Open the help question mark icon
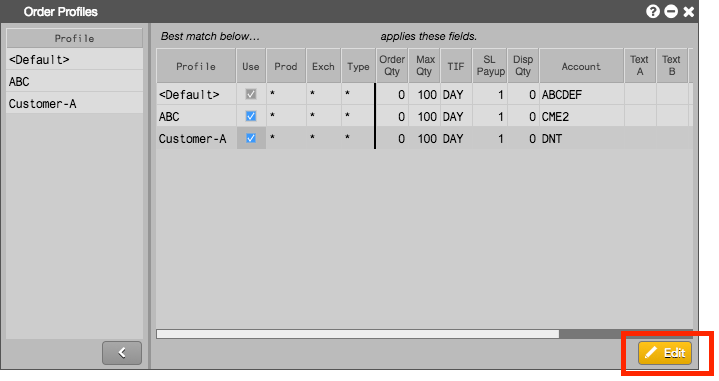The image size is (719, 381). tap(653, 11)
